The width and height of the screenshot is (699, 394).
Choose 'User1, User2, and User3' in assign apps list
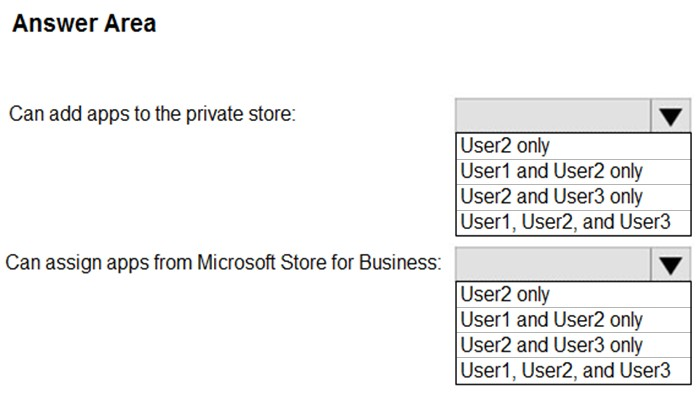573,371
